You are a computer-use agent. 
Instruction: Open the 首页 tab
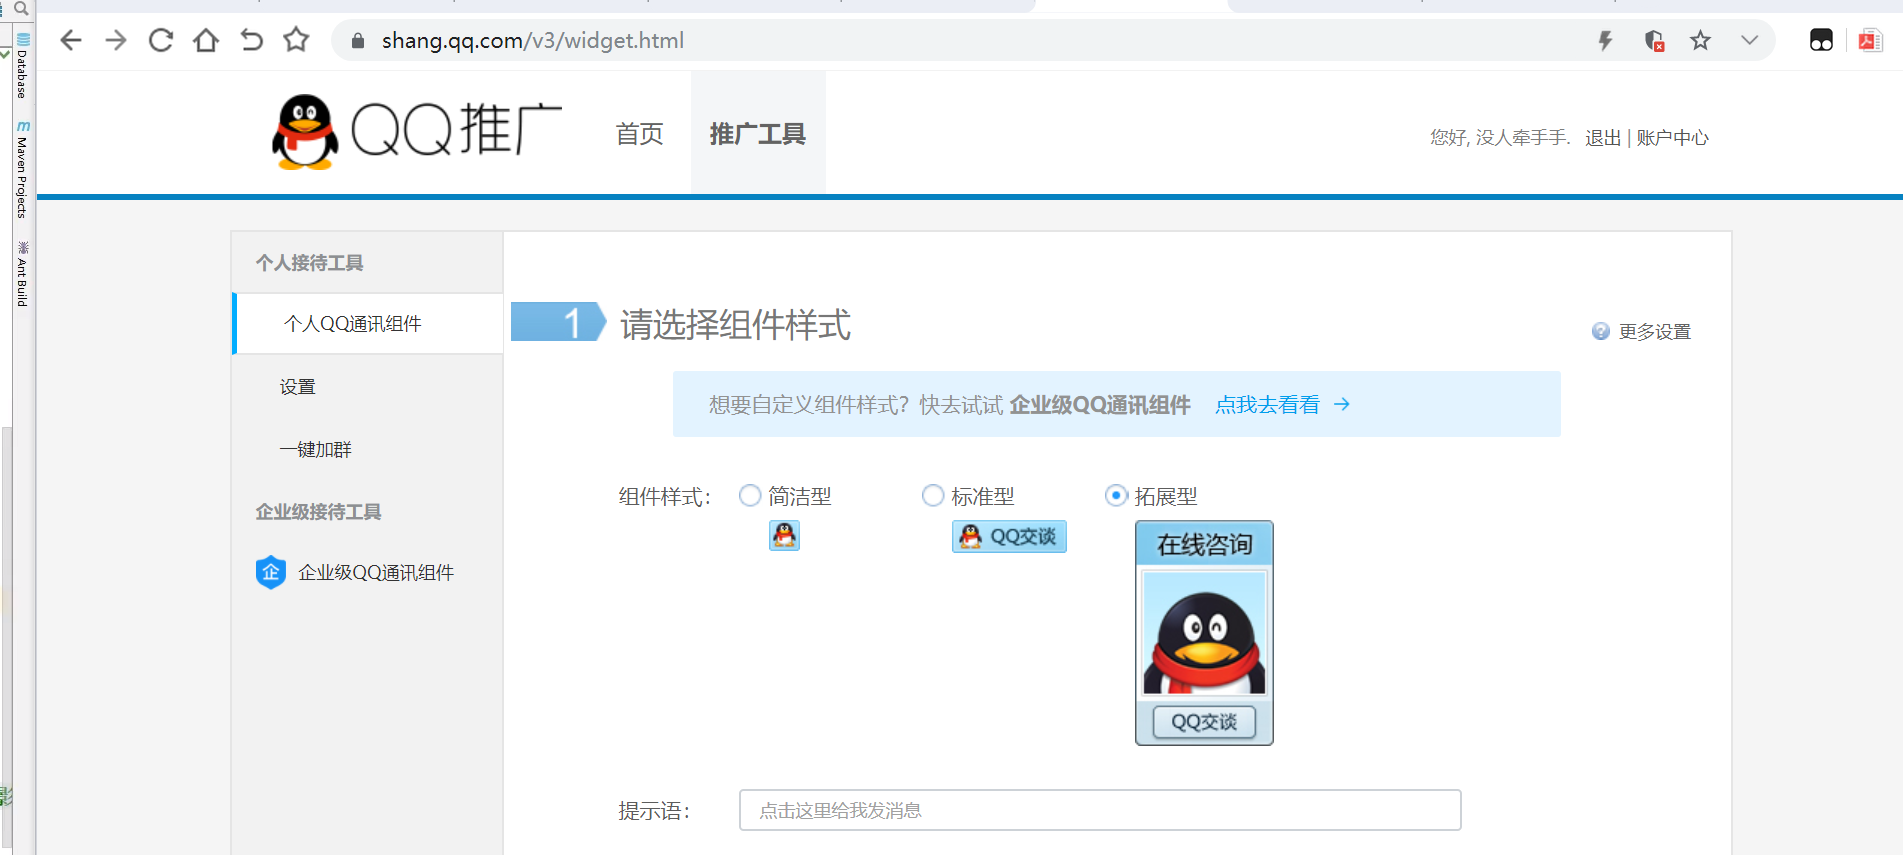pyautogui.click(x=640, y=134)
